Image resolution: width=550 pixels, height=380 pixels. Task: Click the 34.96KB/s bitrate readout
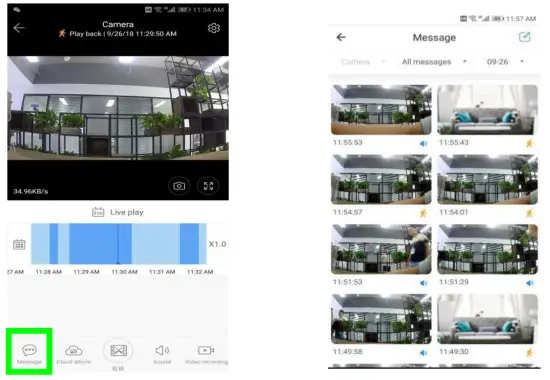coord(31,191)
